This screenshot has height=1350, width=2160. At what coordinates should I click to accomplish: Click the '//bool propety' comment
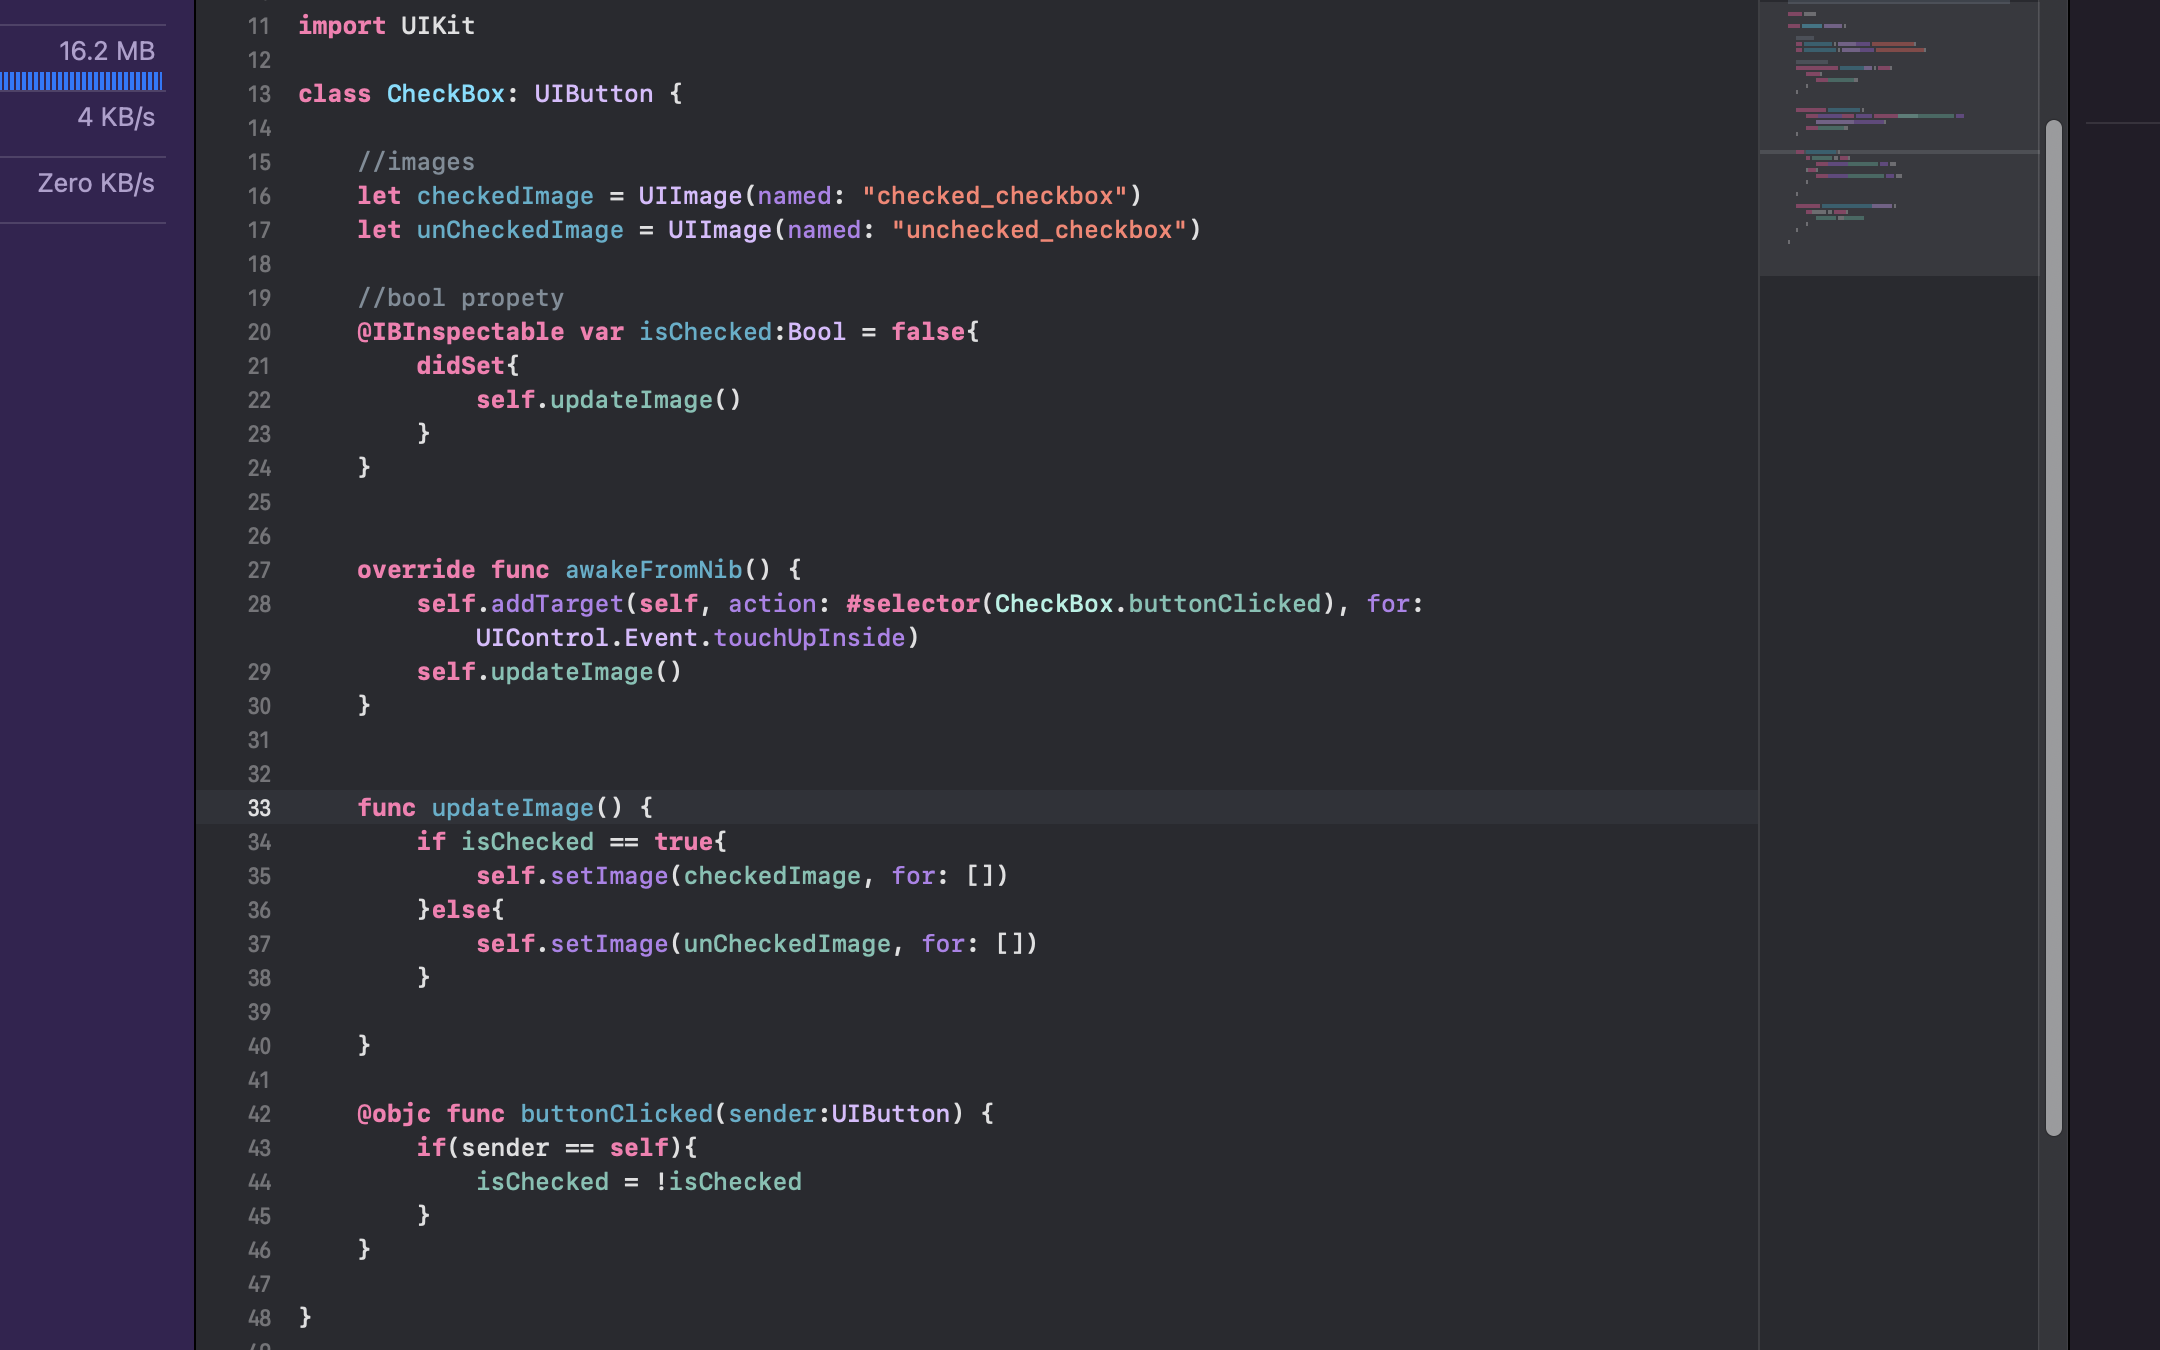click(460, 298)
